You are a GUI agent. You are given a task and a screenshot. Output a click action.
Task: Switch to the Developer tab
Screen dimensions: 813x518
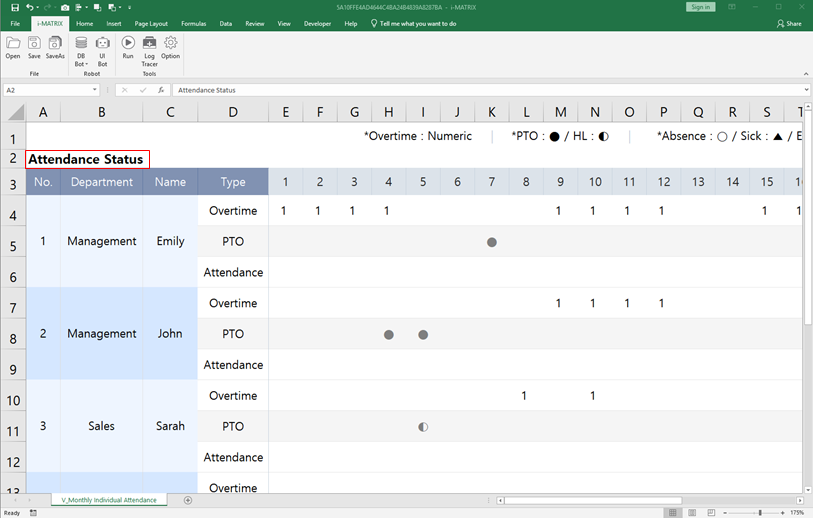coord(317,23)
